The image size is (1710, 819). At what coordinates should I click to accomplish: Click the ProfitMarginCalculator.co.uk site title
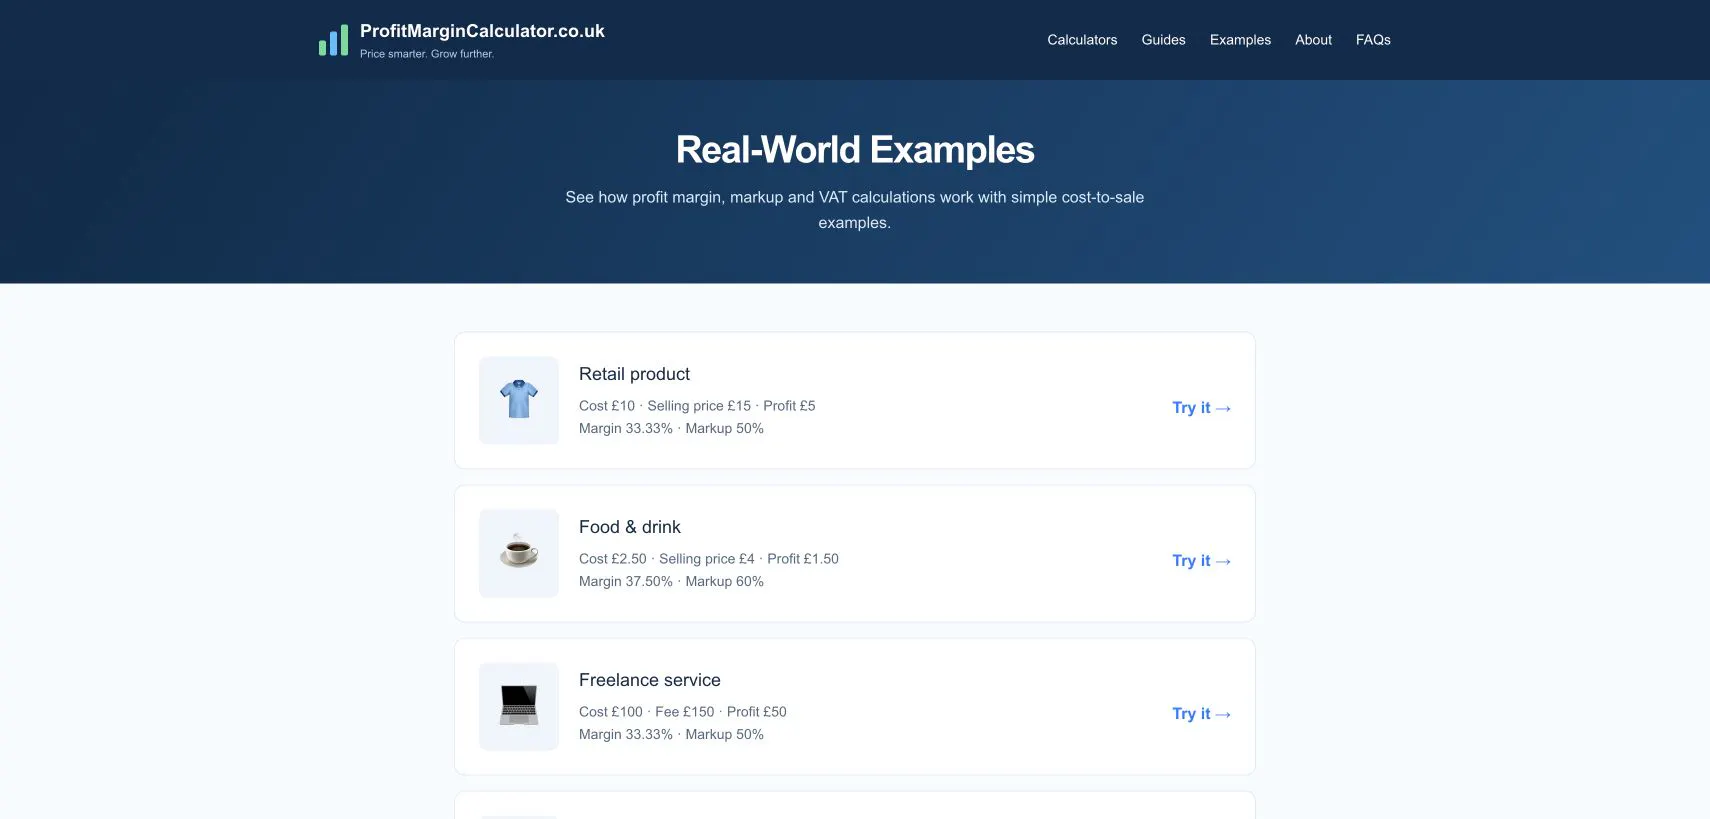(x=482, y=31)
